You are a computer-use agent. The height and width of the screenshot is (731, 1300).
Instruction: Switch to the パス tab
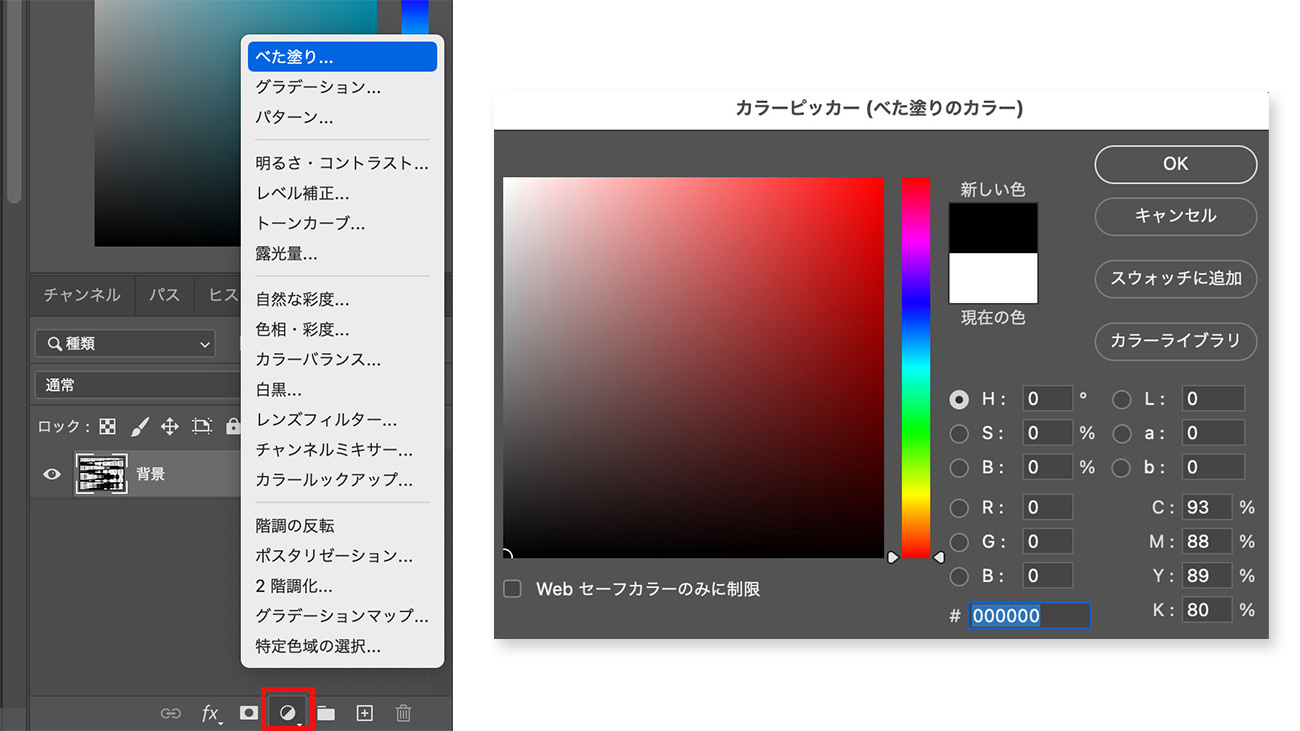click(164, 295)
